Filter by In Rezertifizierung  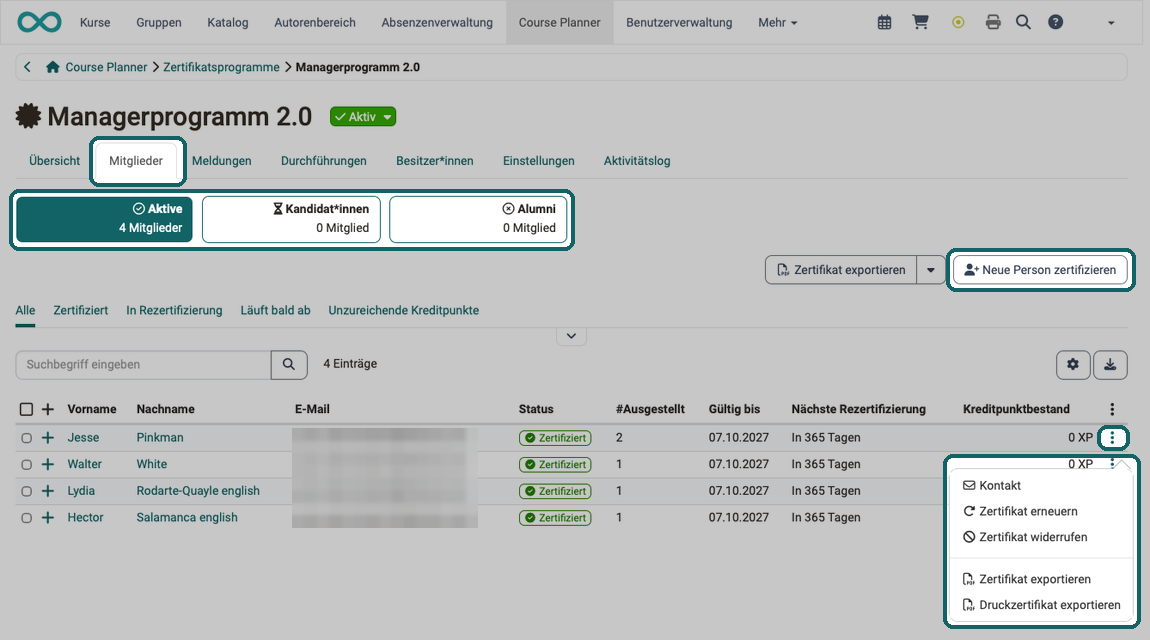[x=174, y=310]
